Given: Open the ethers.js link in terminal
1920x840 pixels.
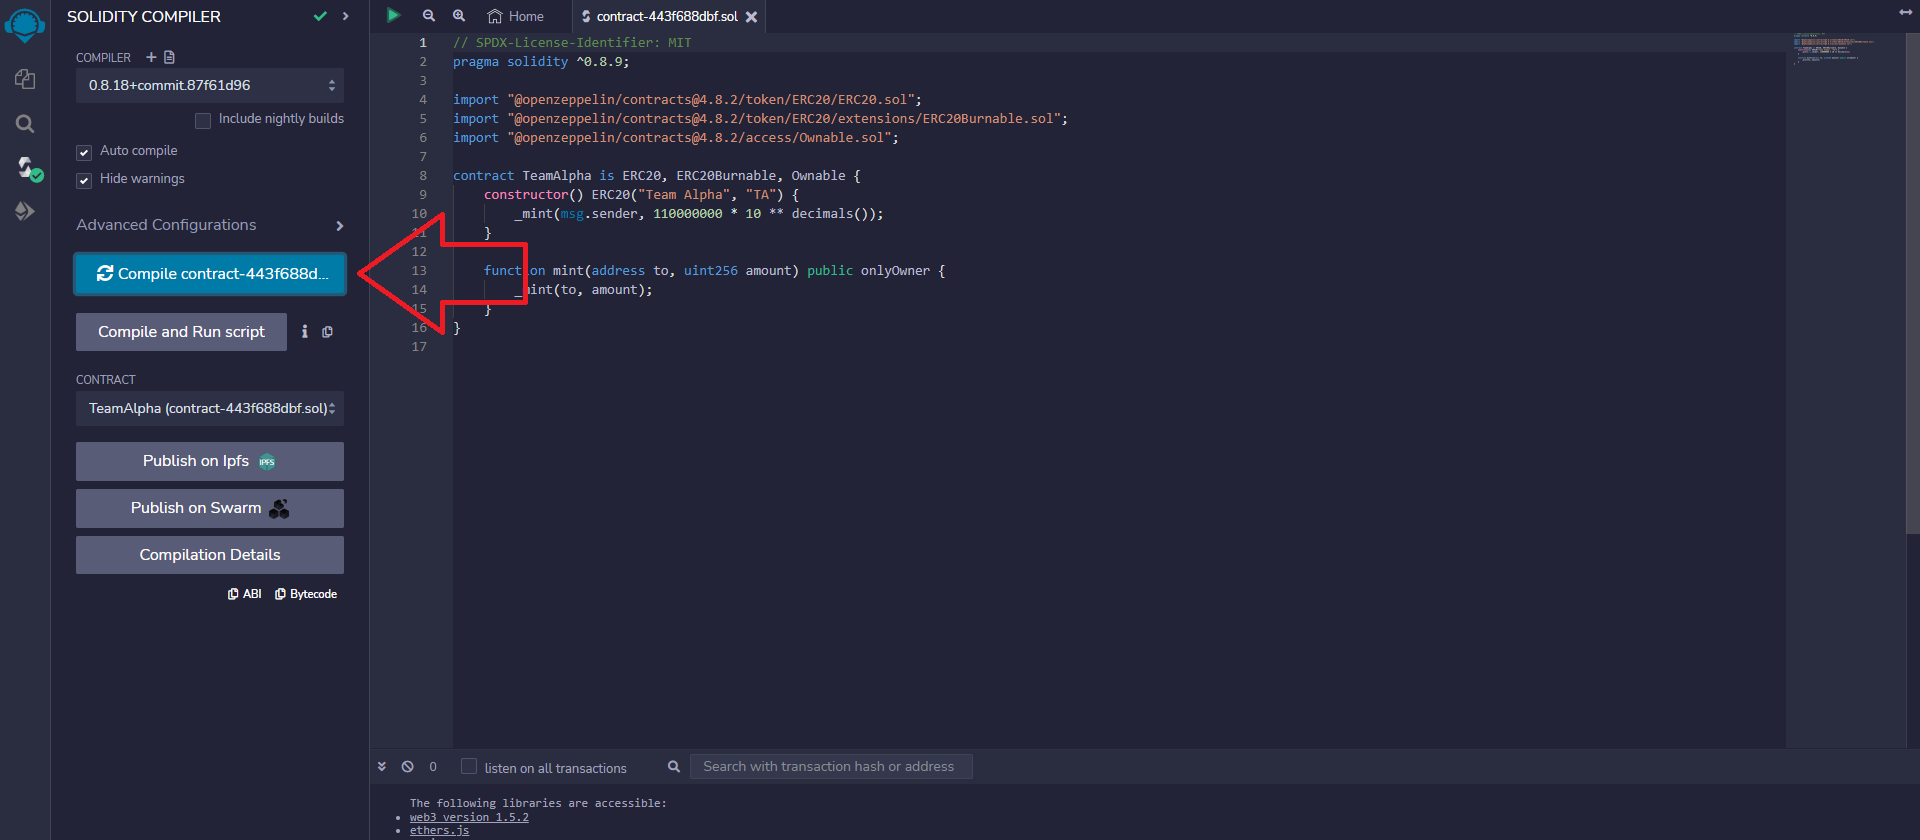Looking at the screenshot, I should pyautogui.click(x=439, y=830).
